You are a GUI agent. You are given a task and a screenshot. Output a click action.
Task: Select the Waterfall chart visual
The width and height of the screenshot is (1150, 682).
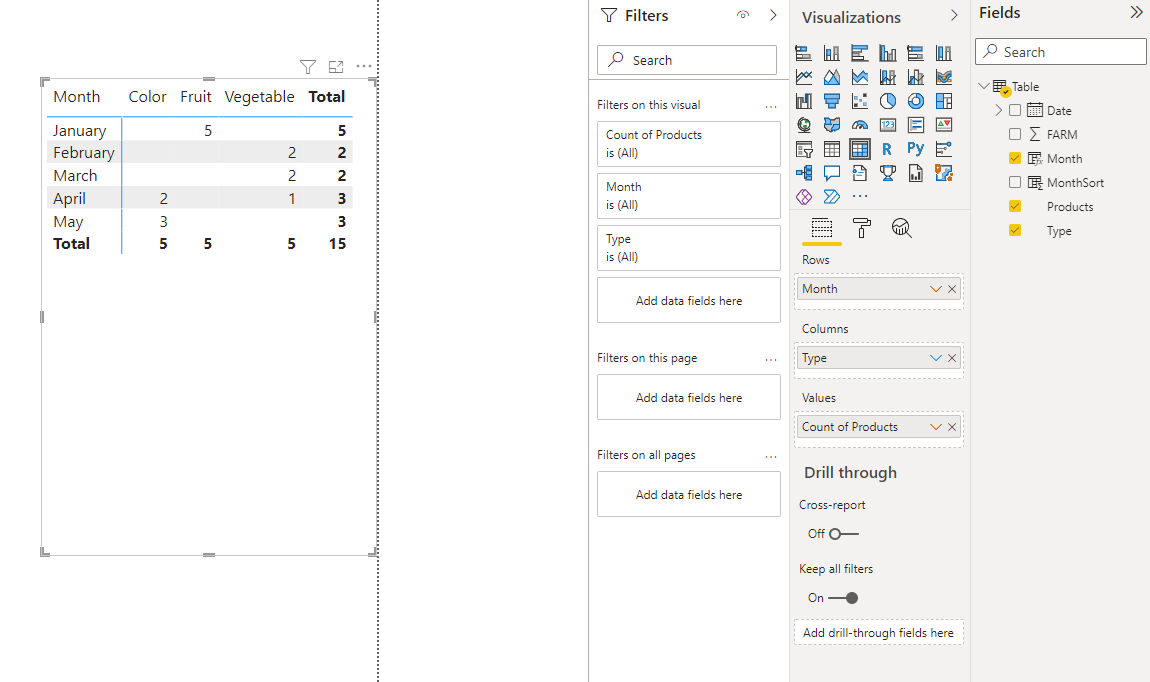click(x=804, y=101)
